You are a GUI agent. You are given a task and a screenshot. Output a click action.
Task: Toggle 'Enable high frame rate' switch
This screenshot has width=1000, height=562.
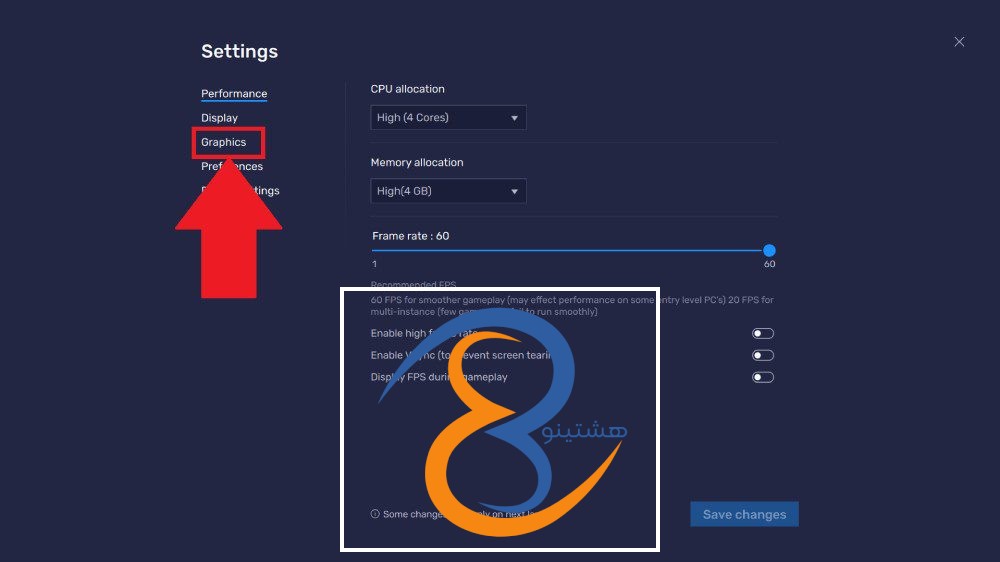pyautogui.click(x=763, y=333)
